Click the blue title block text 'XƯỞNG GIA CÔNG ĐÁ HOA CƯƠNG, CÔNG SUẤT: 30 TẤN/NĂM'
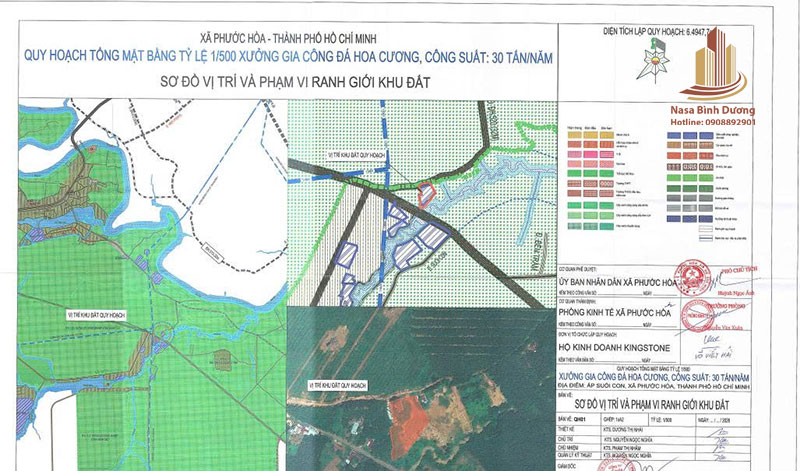 [x=654, y=378]
